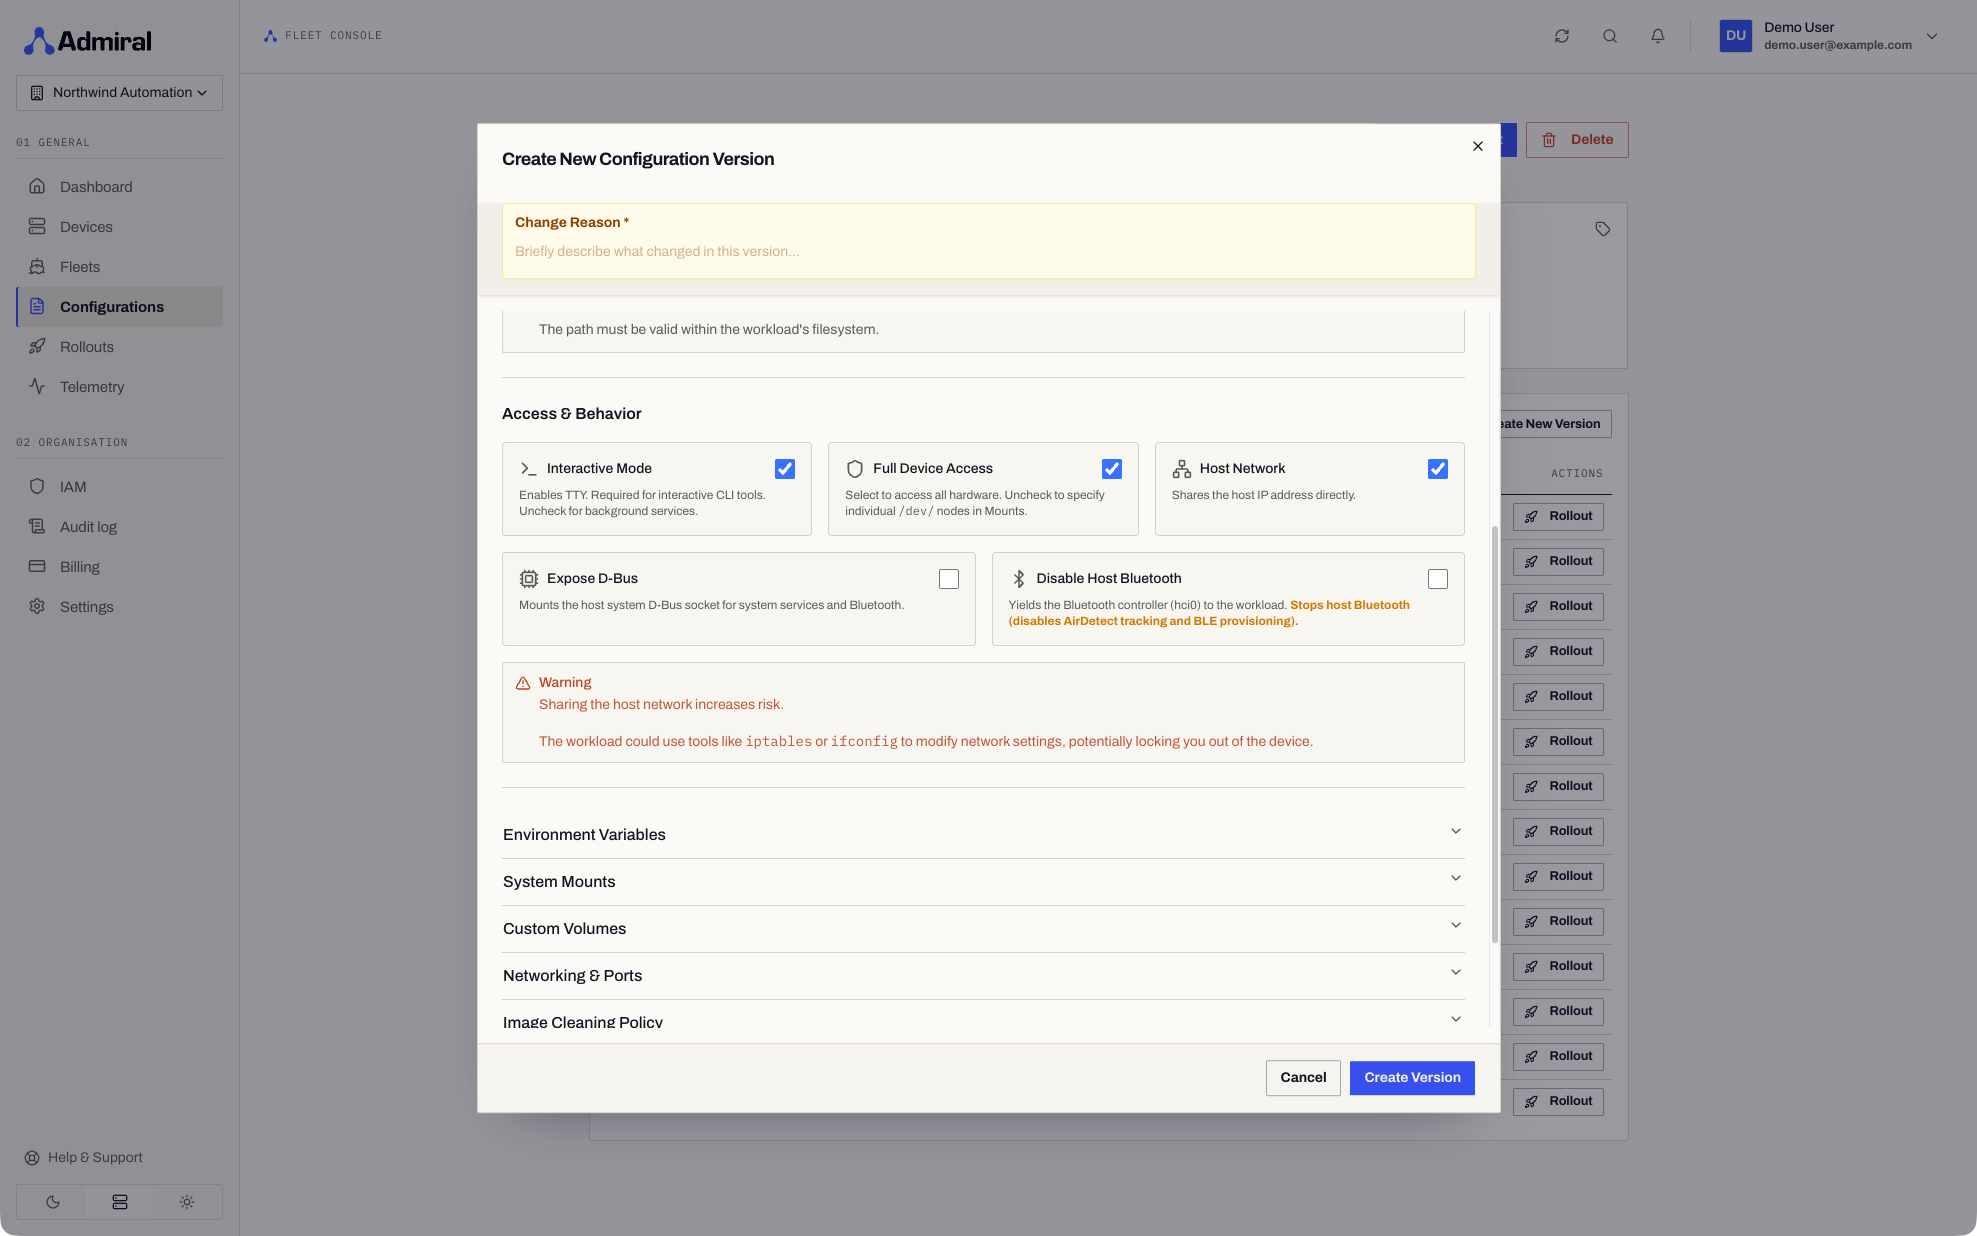Open Telemetry in sidebar

[x=119, y=387]
